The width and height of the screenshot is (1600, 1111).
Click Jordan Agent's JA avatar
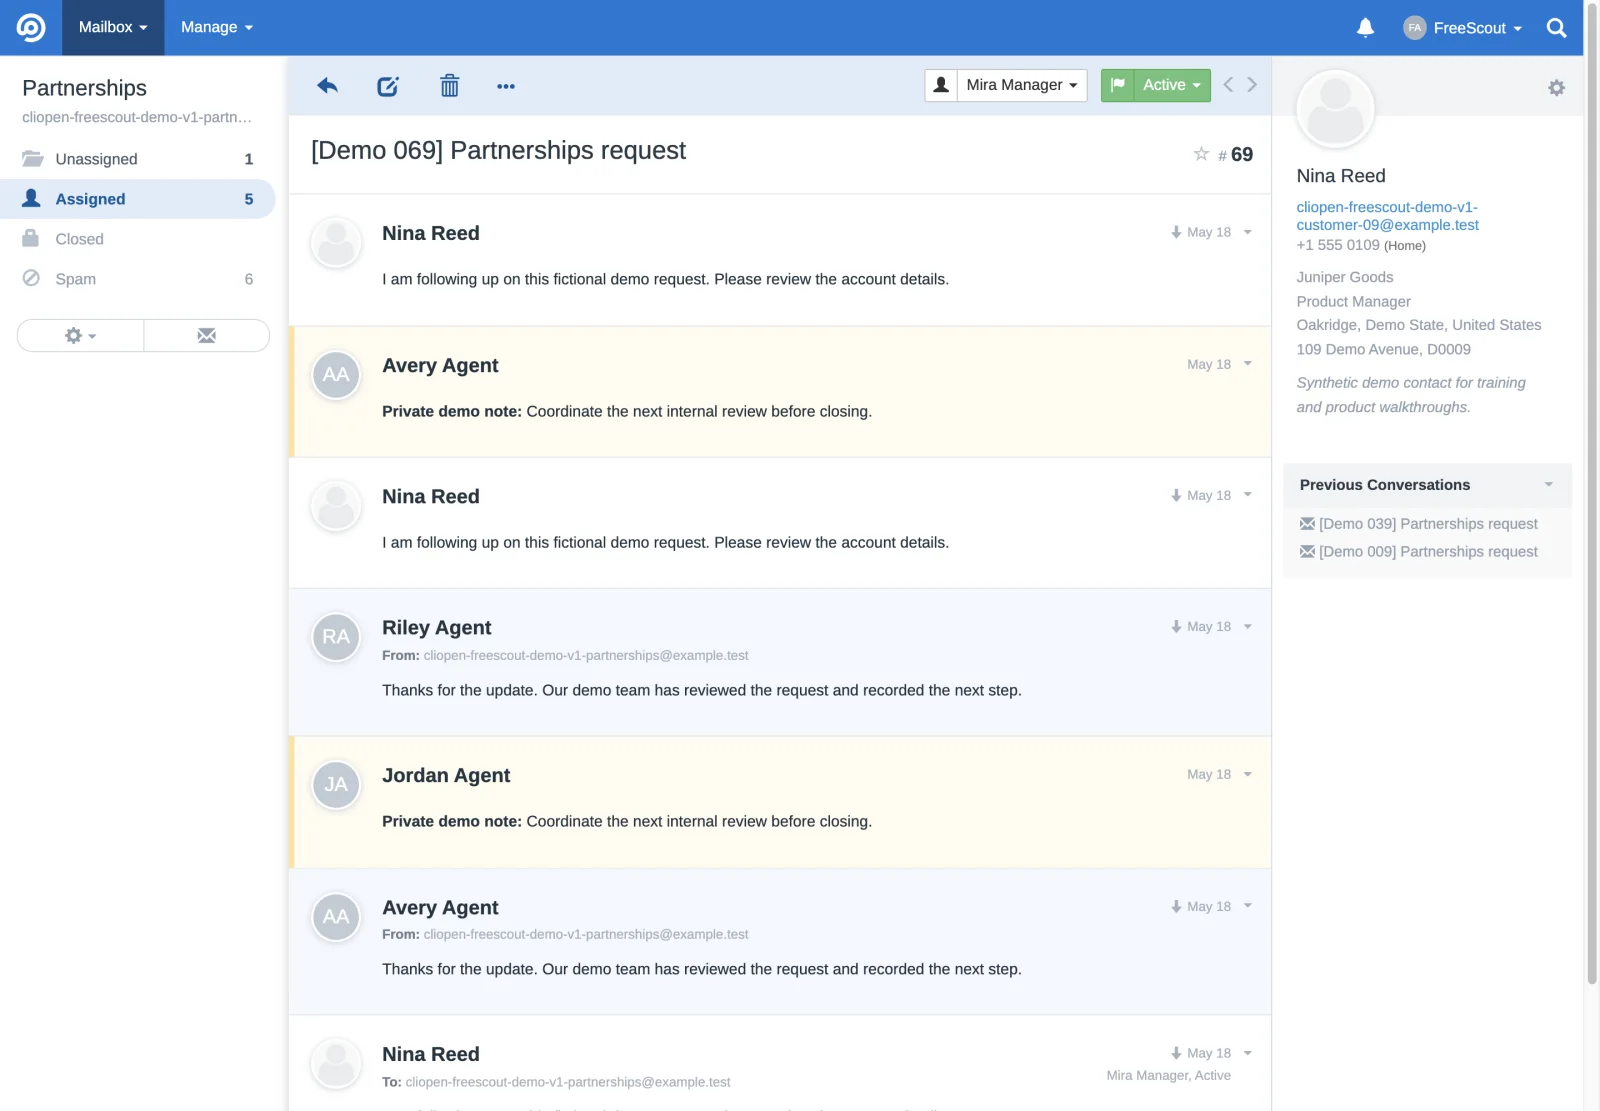tap(336, 785)
